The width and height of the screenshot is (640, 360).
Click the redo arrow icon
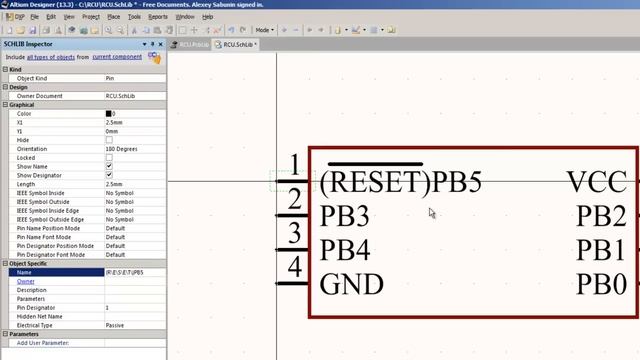pos(243,30)
